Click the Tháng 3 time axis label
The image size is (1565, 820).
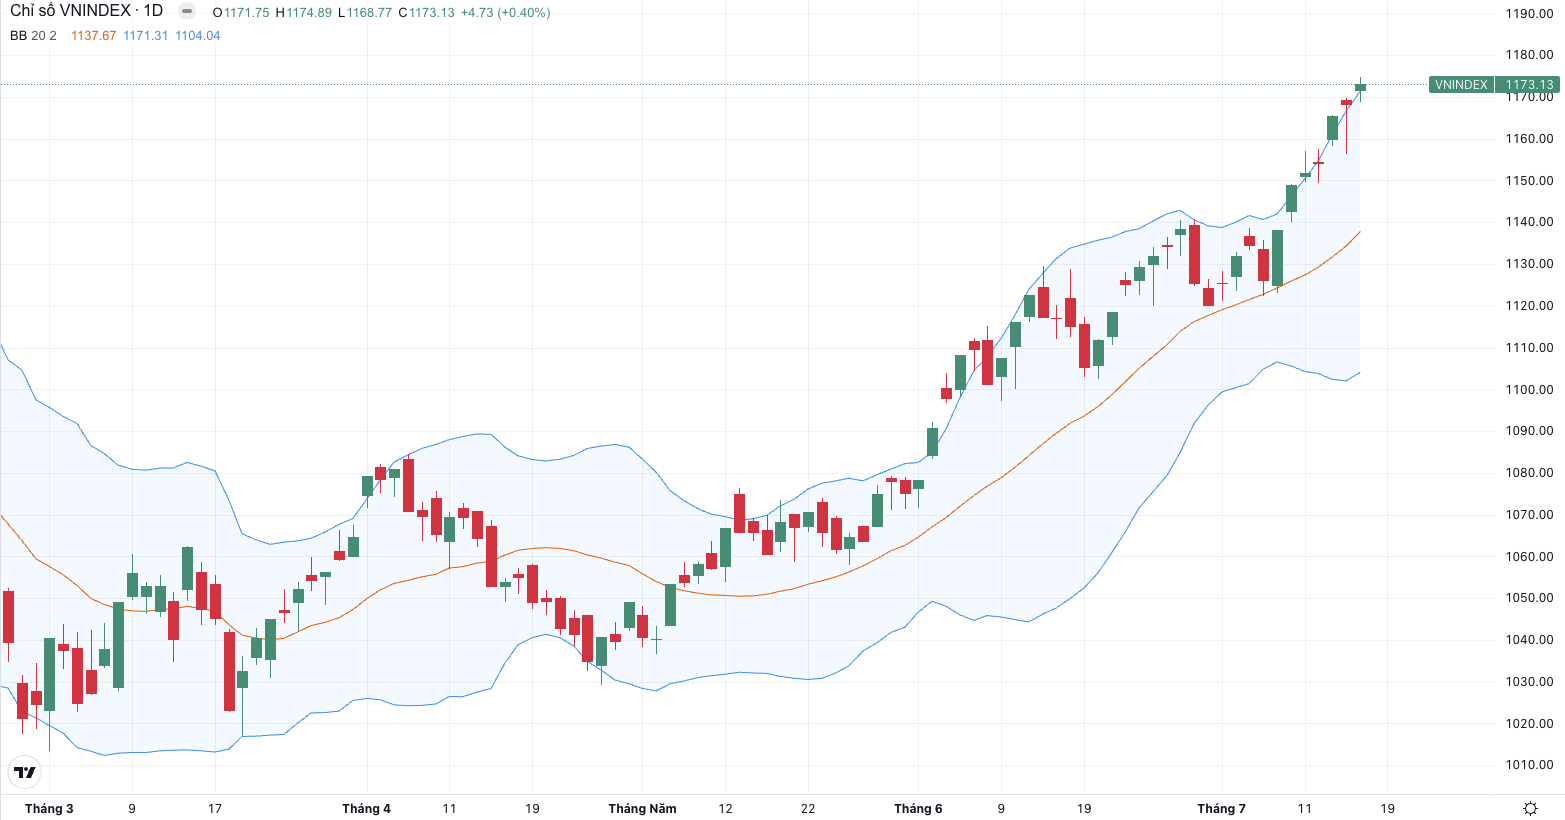(49, 808)
